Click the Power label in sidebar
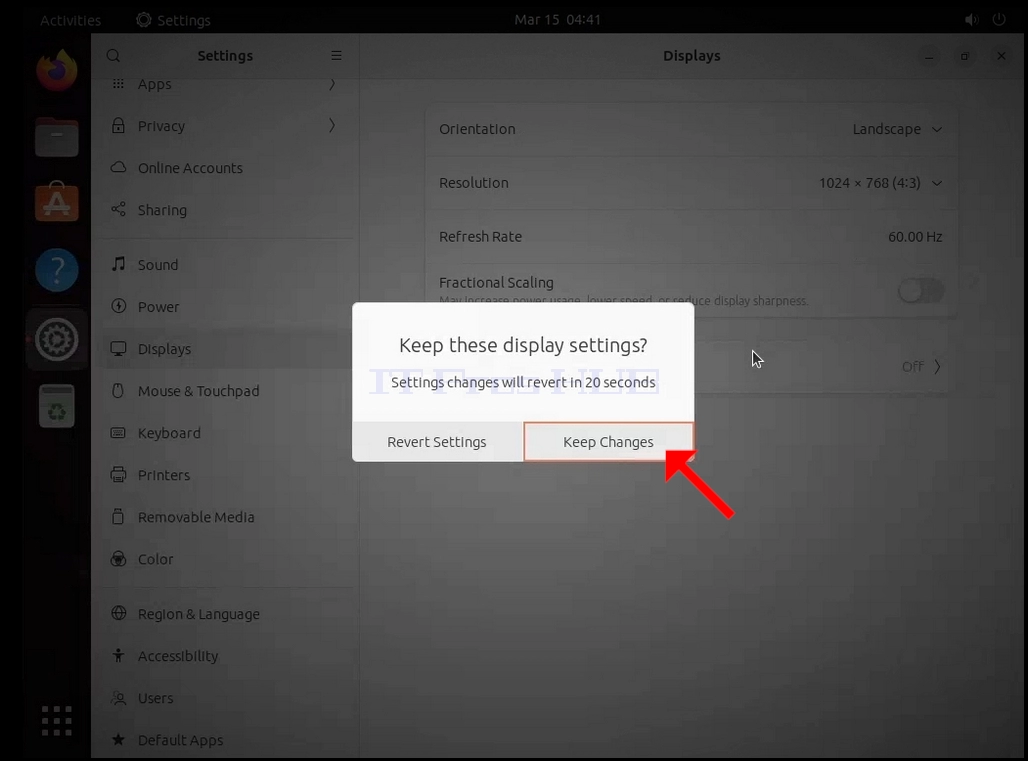Image resolution: width=1028 pixels, height=761 pixels. (159, 307)
